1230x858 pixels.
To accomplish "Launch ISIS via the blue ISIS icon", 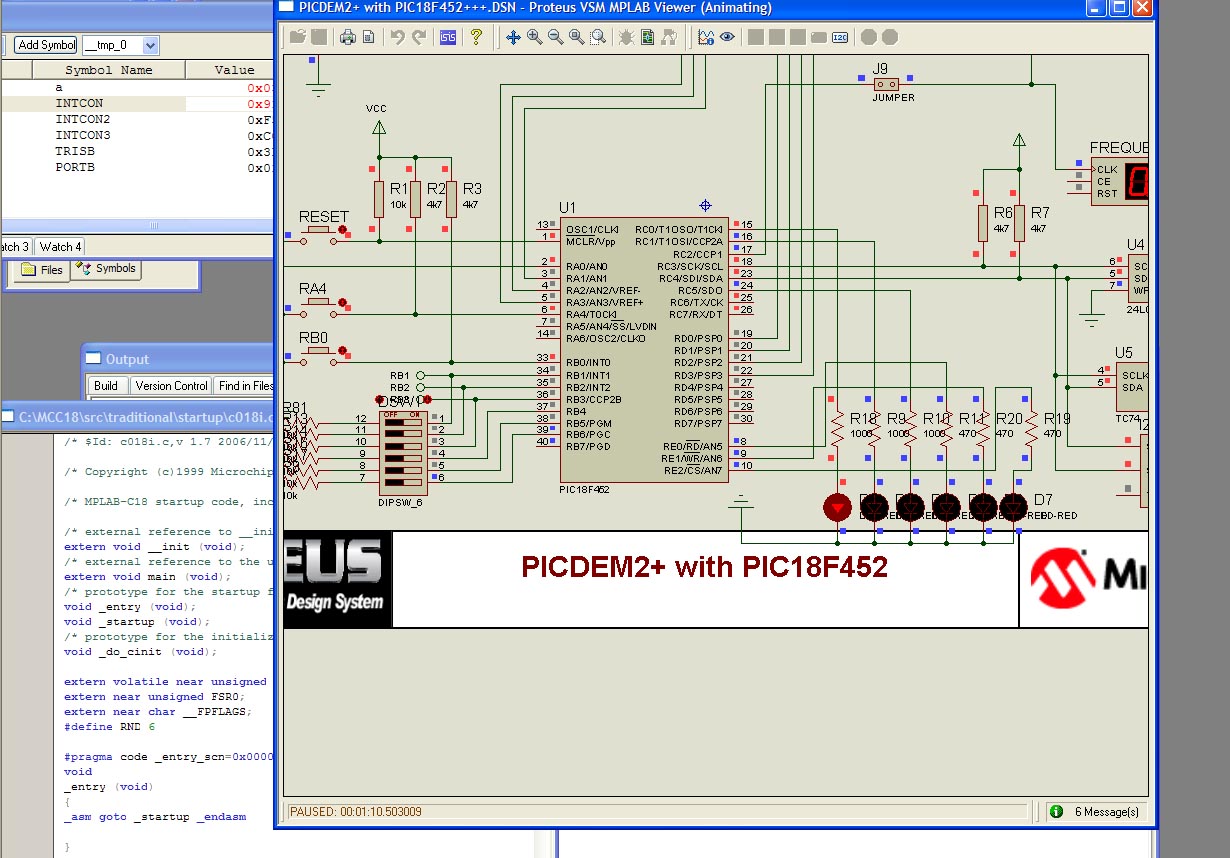I will [x=447, y=37].
